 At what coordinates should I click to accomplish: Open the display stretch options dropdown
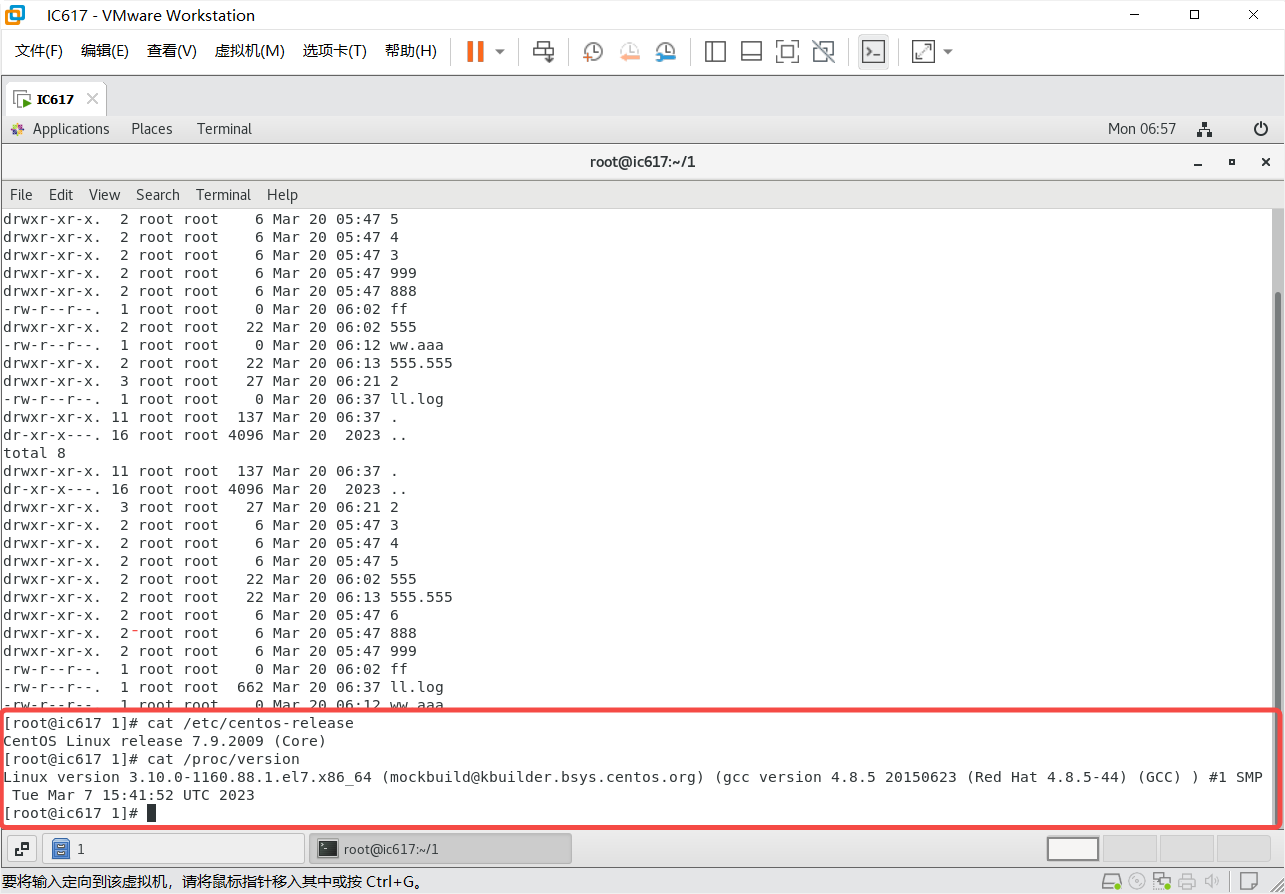[948, 51]
